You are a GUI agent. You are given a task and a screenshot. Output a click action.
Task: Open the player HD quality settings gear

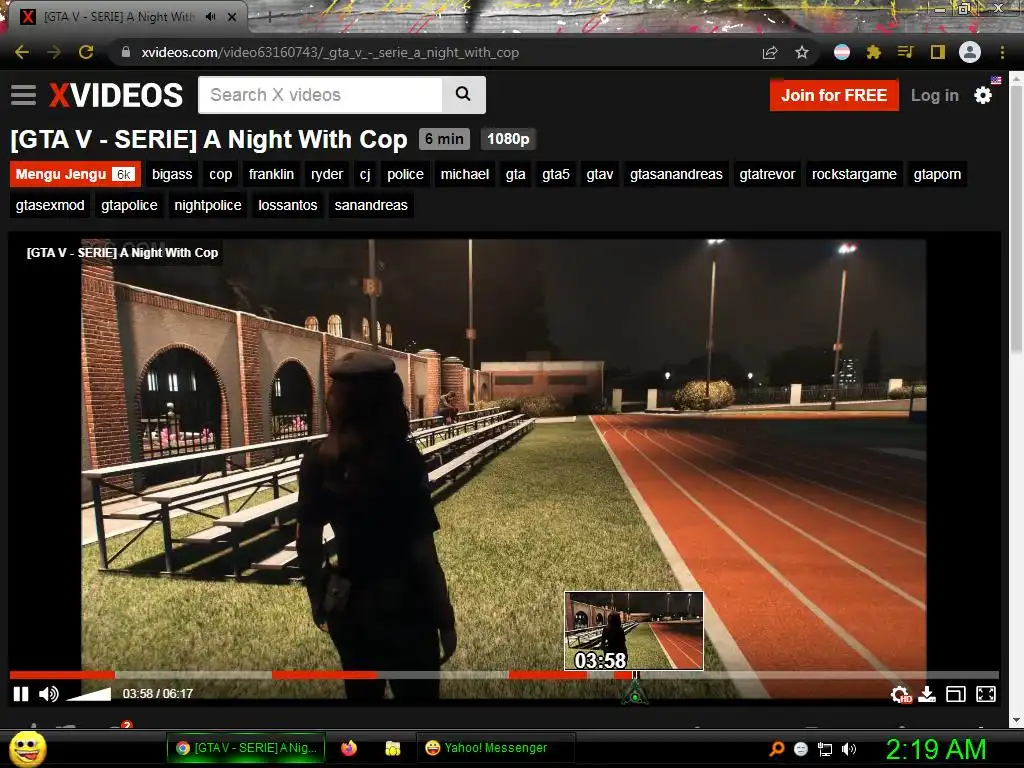(x=901, y=694)
